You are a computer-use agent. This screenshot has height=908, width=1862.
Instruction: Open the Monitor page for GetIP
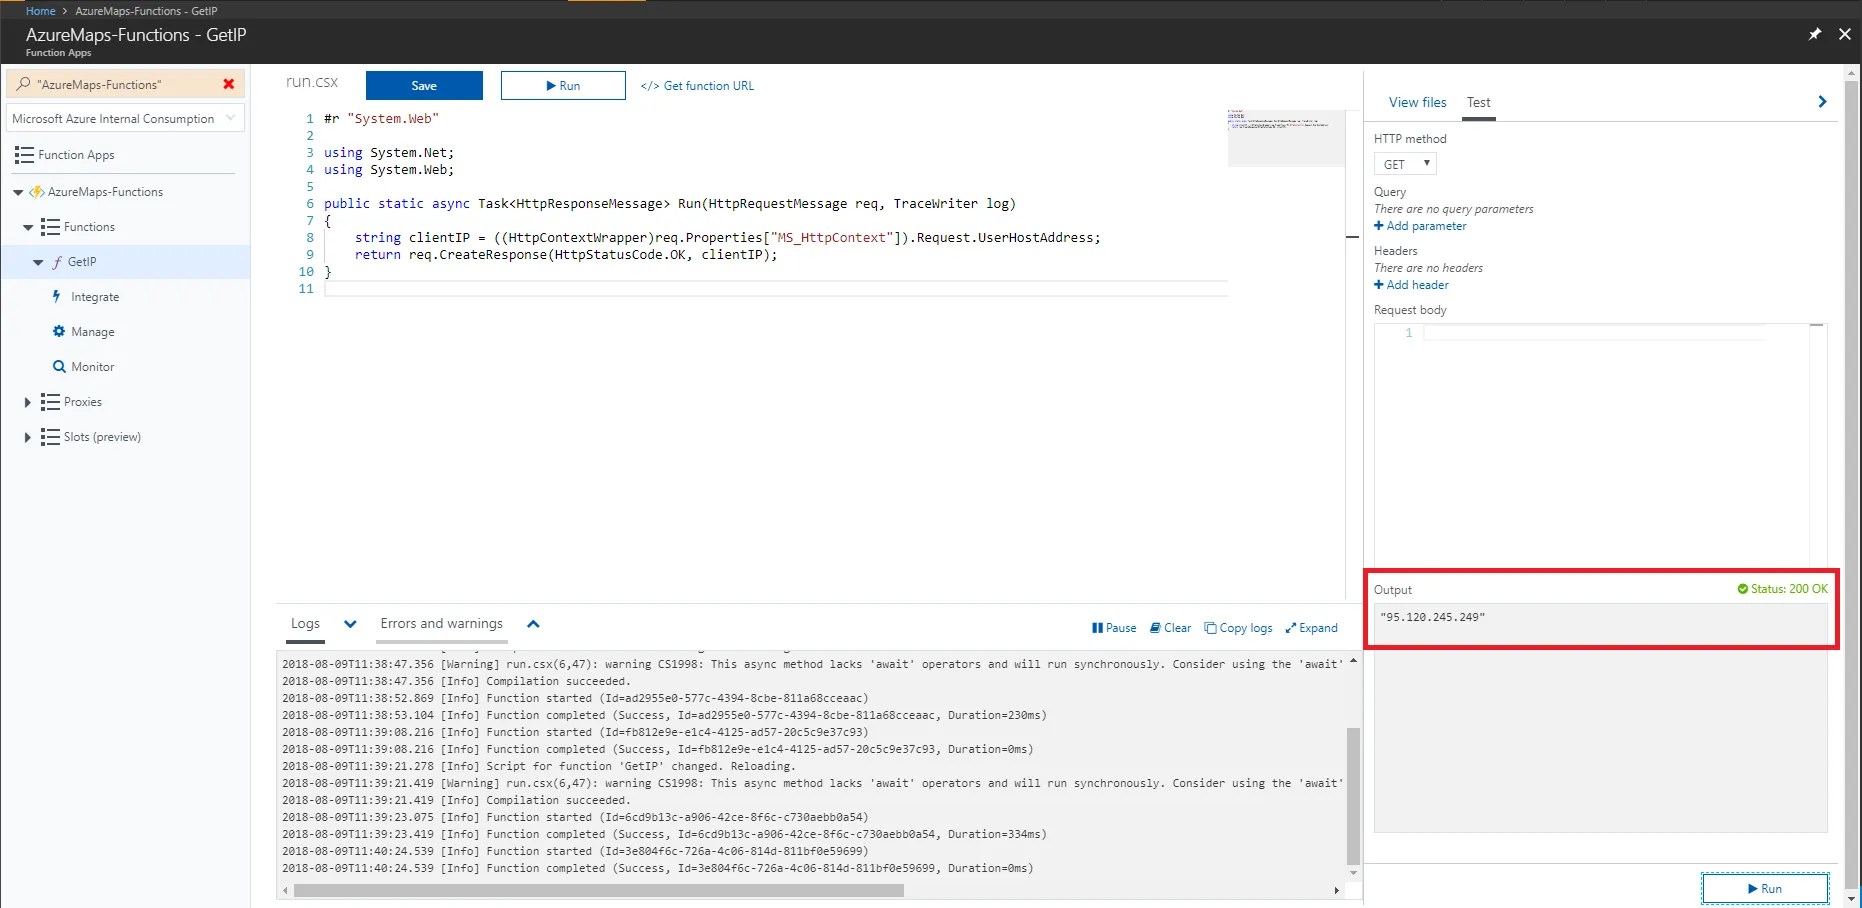pos(93,367)
